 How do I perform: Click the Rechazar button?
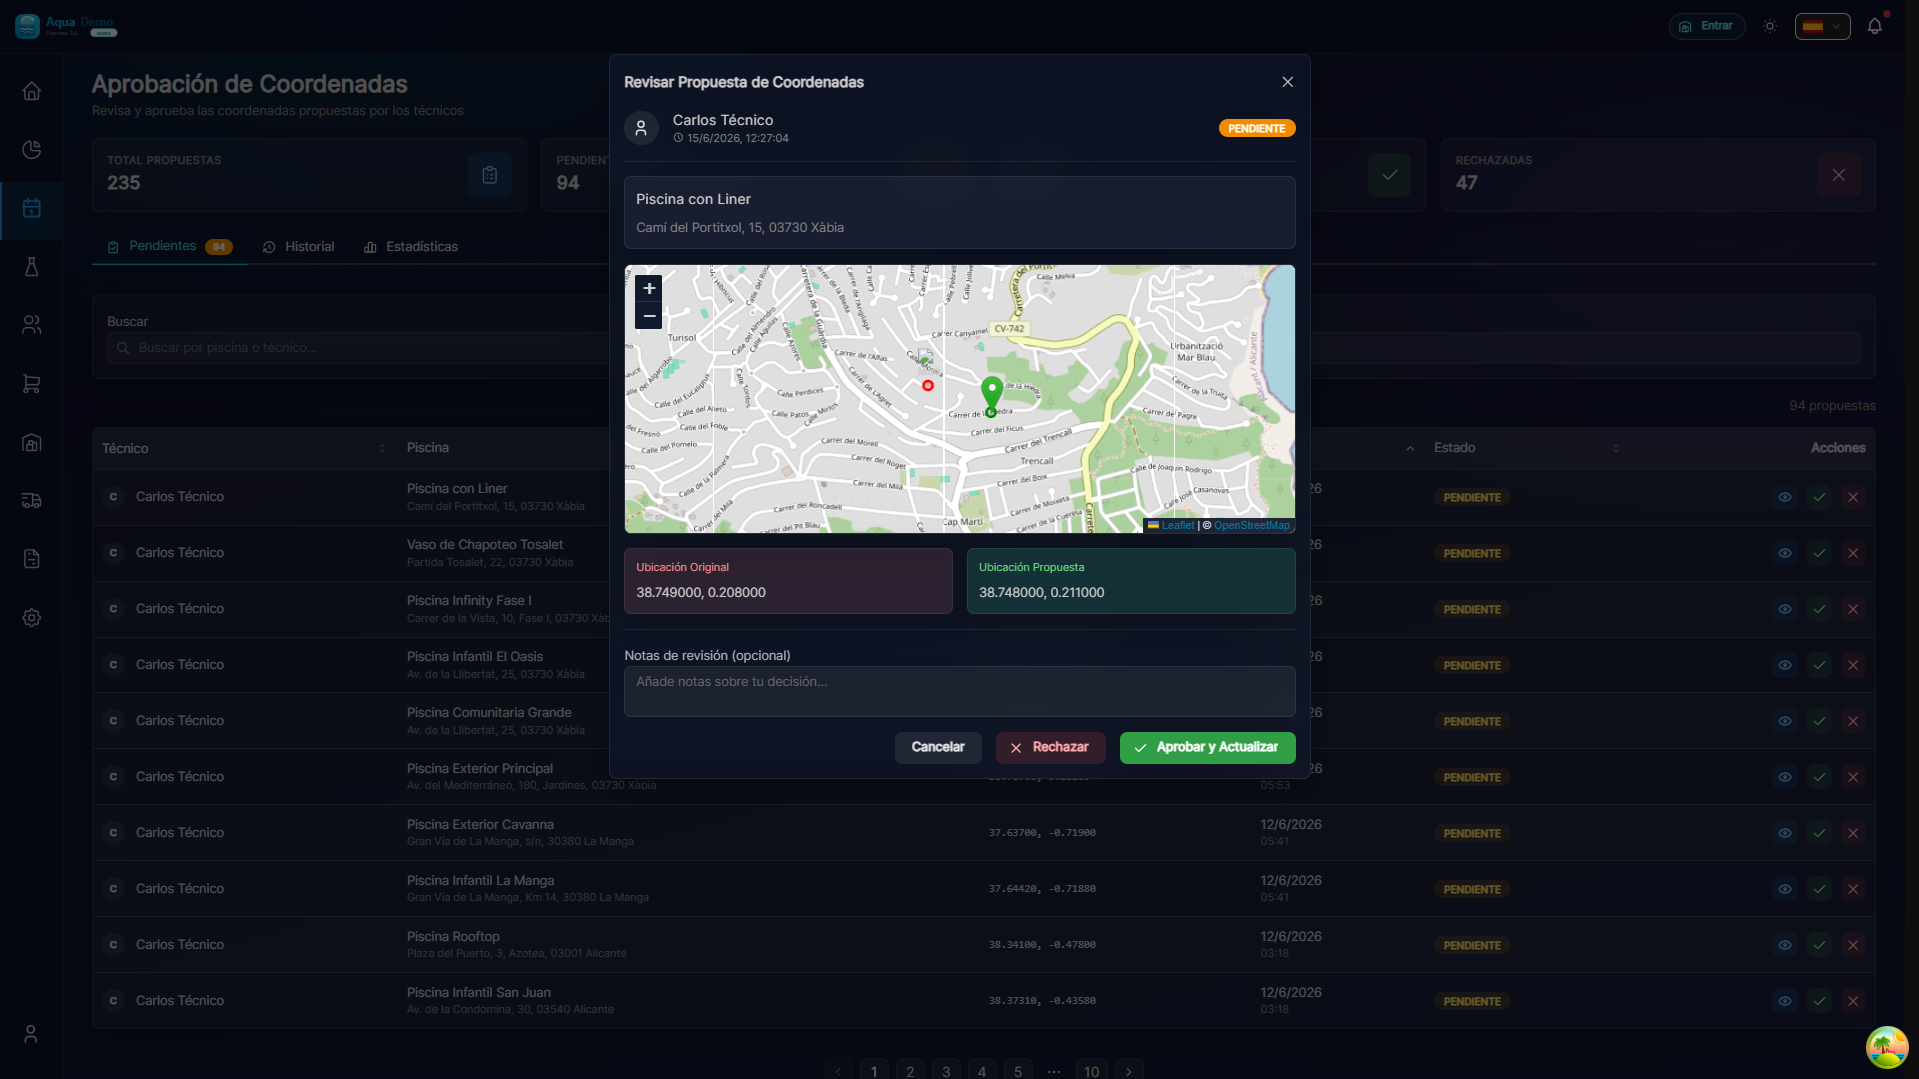tap(1050, 747)
